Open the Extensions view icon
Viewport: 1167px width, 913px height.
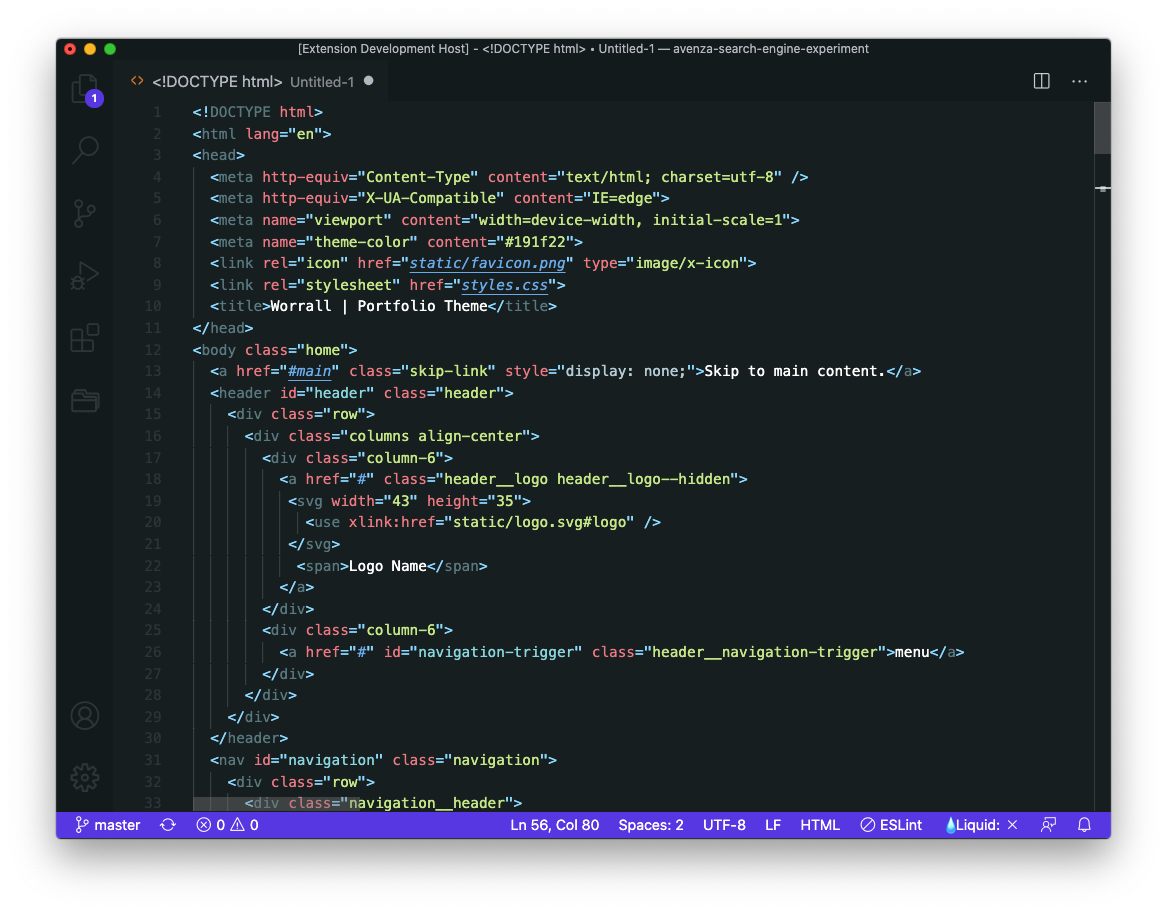click(x=85, y=338)
